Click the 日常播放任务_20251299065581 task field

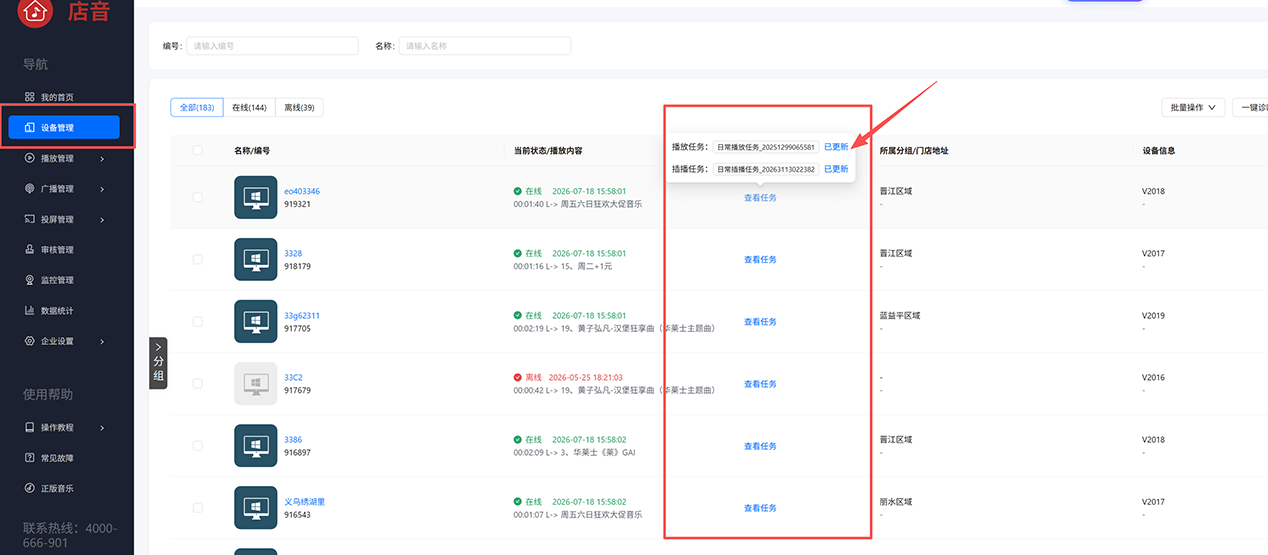click(x=766, y=147)
